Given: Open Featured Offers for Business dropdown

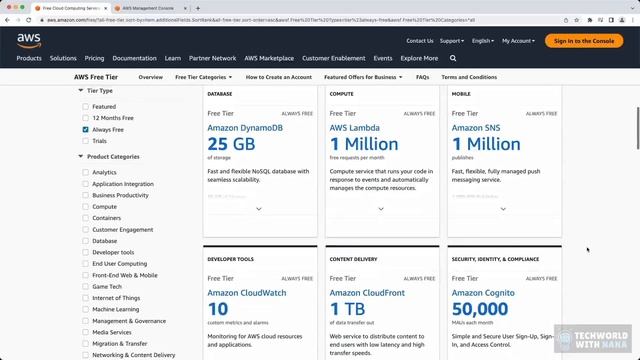Looking at the screenshot, I should (x=363, y=77).
